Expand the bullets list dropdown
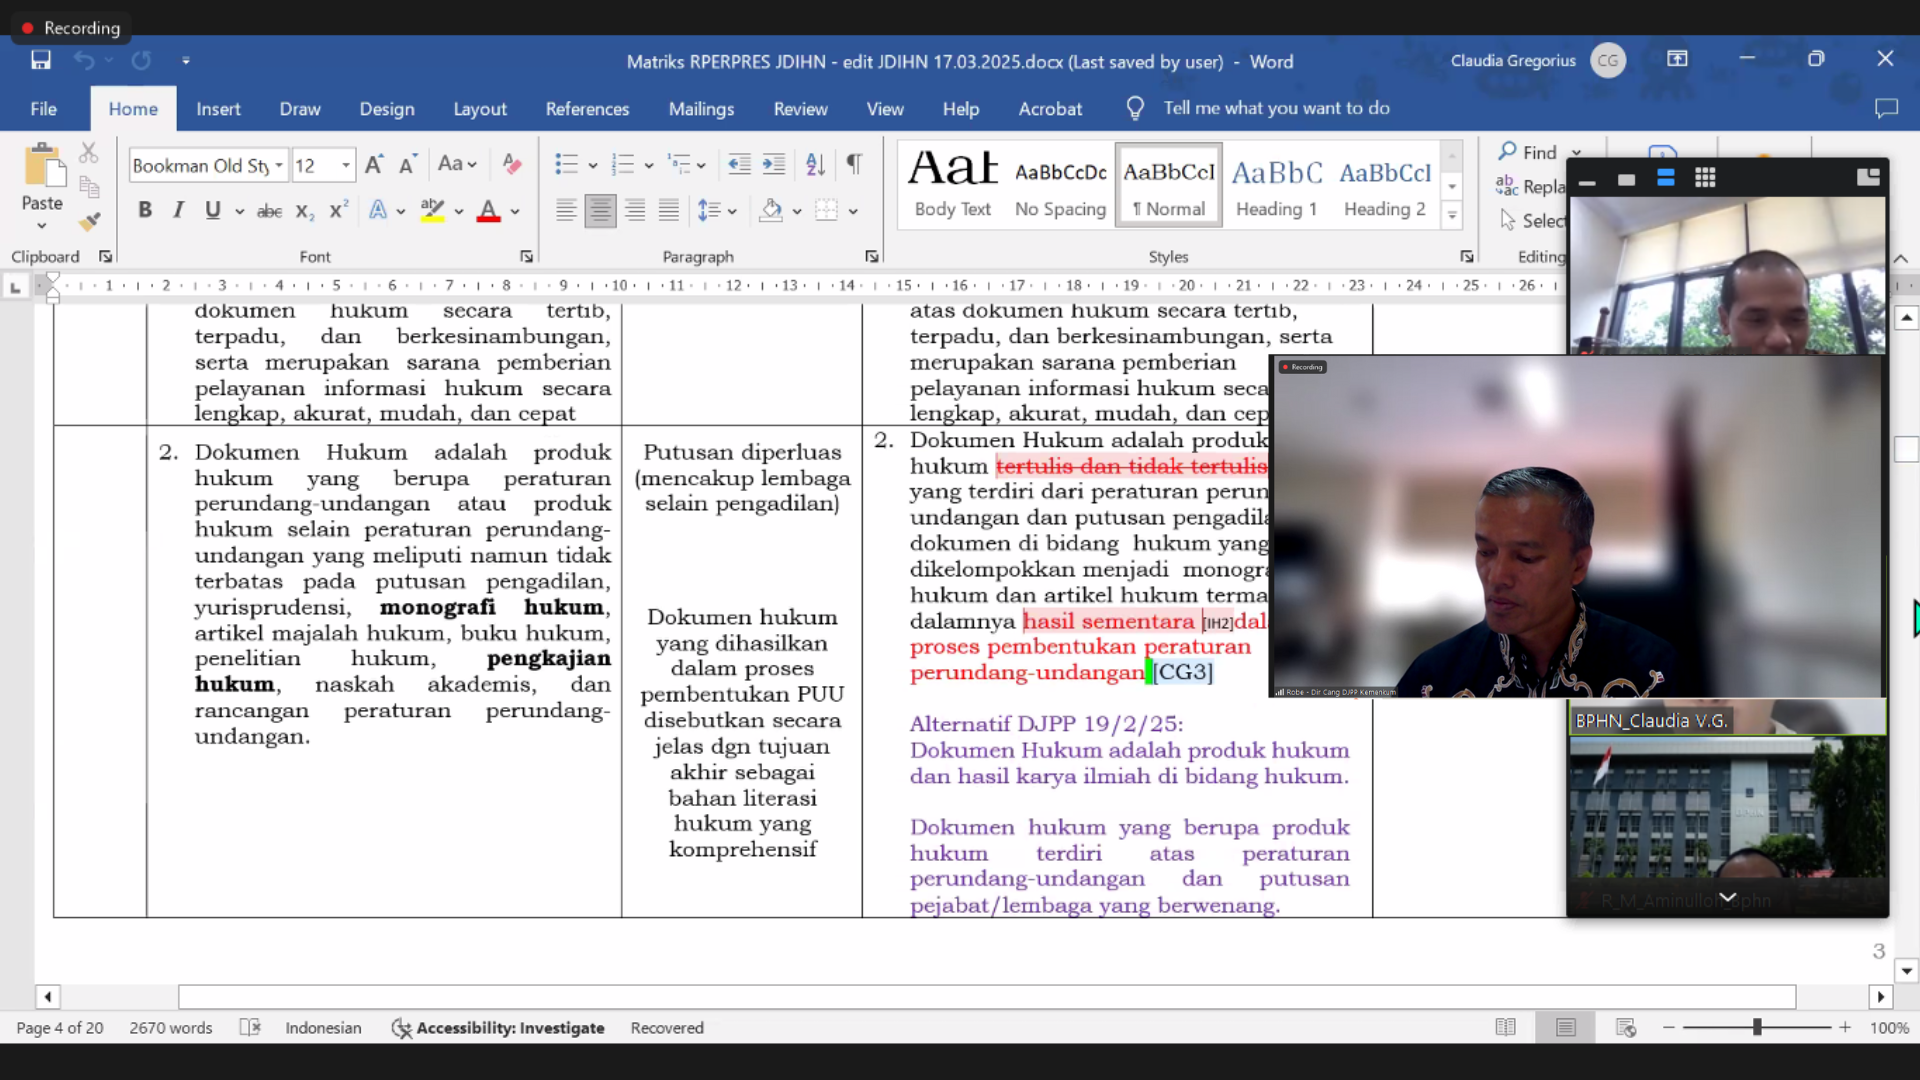This screenshot has height=1080, width=1920. coord(593,165)
